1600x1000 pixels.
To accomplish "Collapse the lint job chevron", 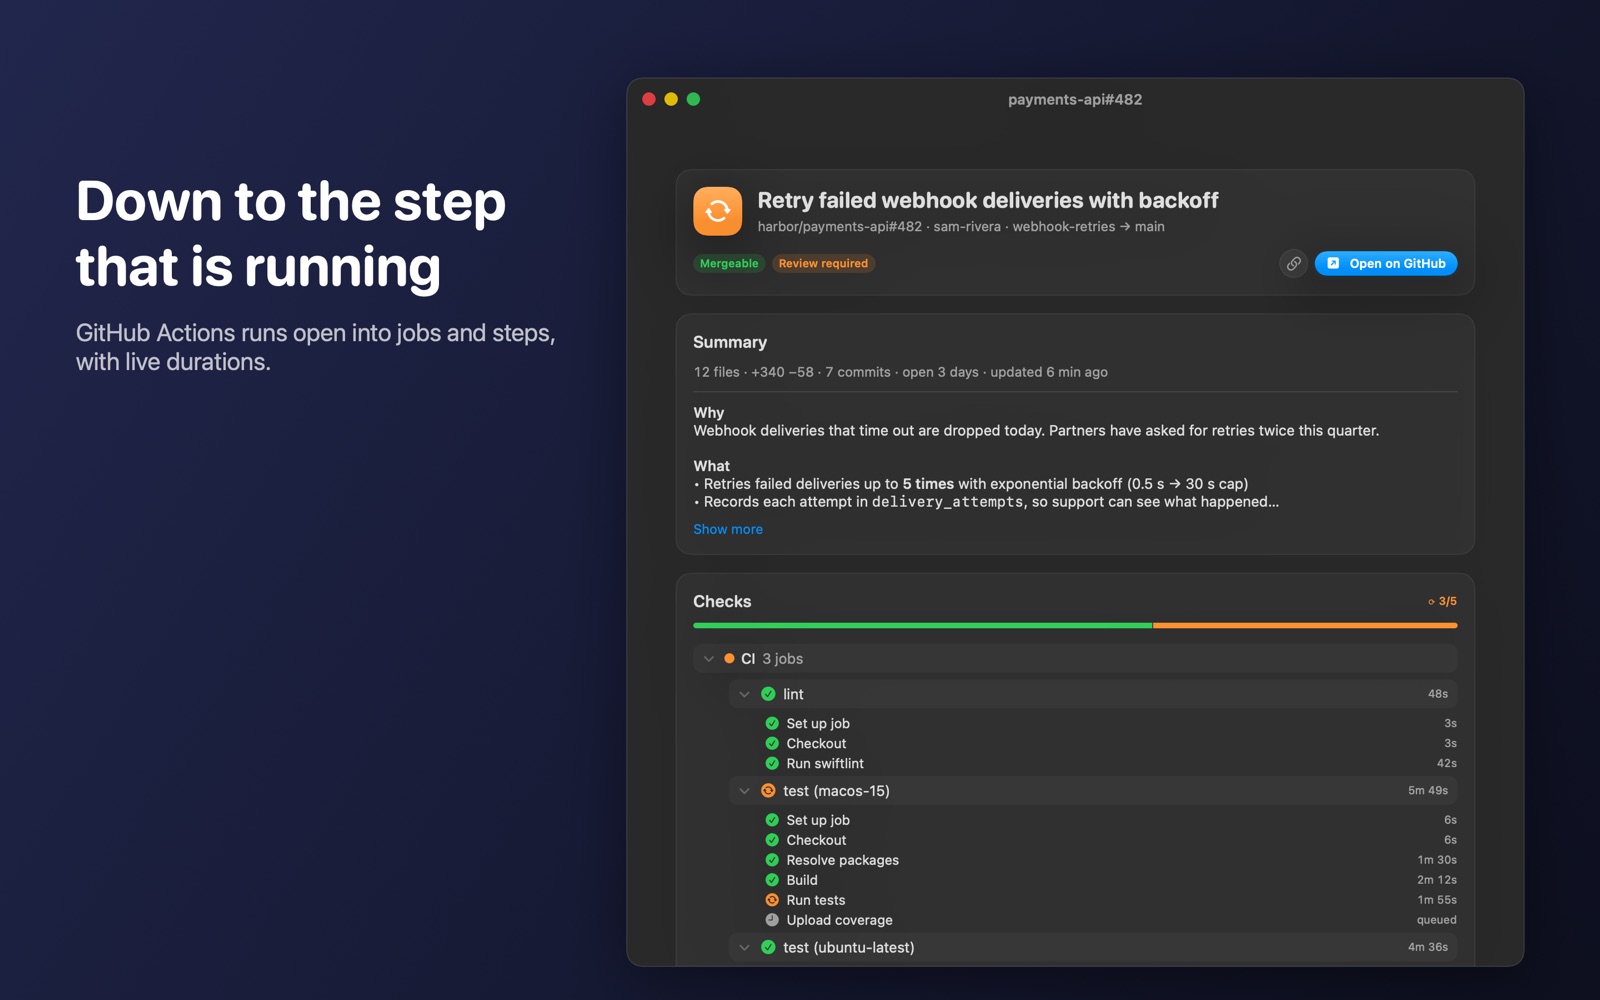I will (x=744, y=694).
